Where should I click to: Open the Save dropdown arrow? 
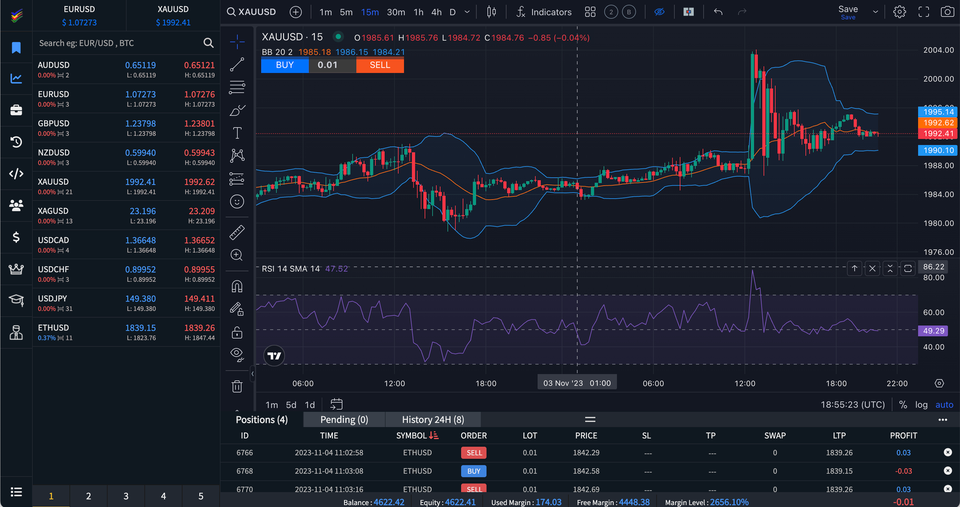876,12
